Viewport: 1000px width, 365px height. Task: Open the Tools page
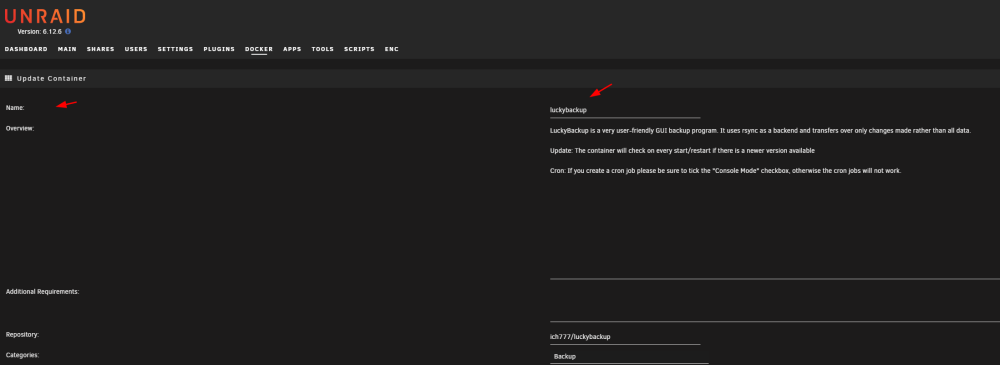(x=323, y=49)
